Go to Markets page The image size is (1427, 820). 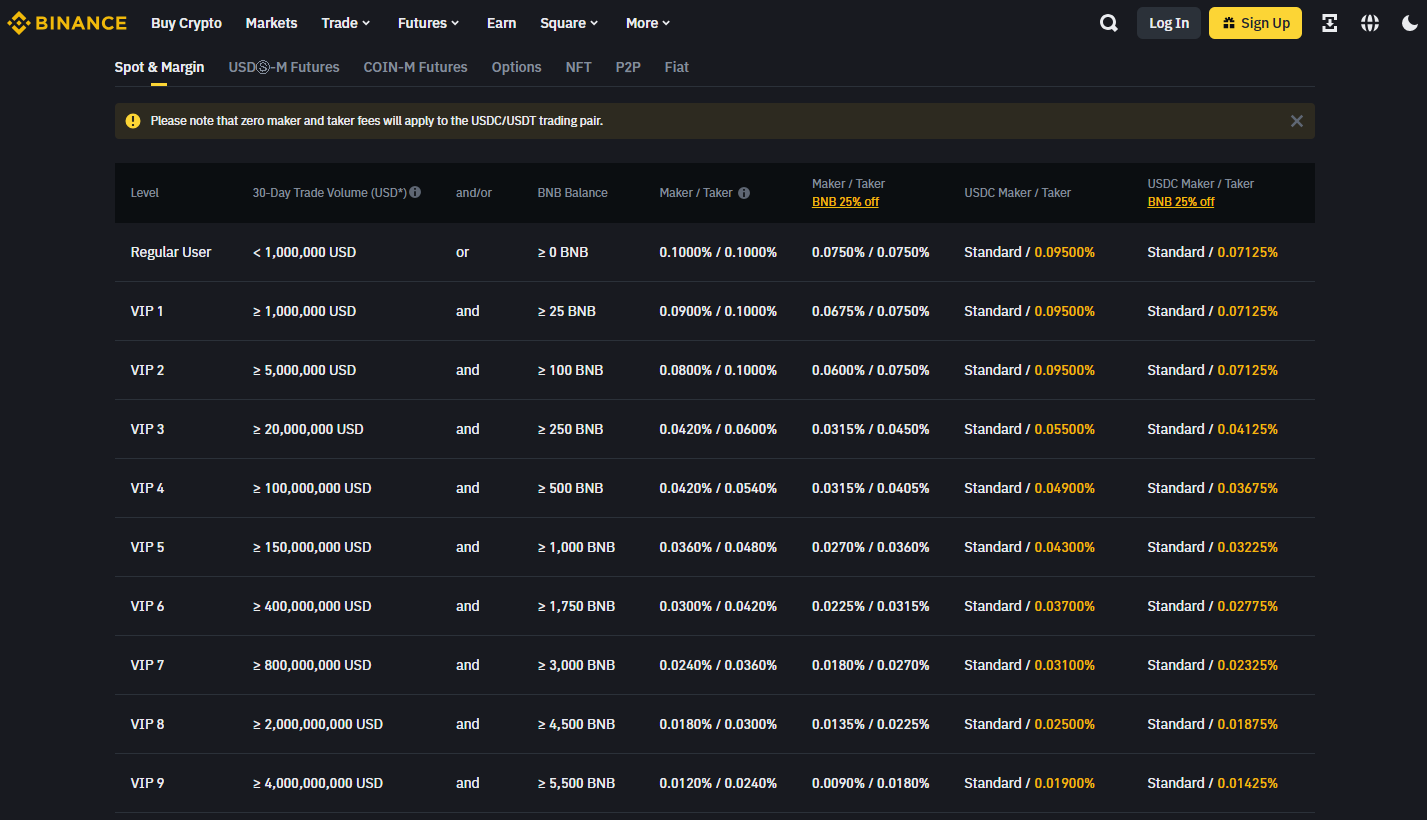[272, 23]
